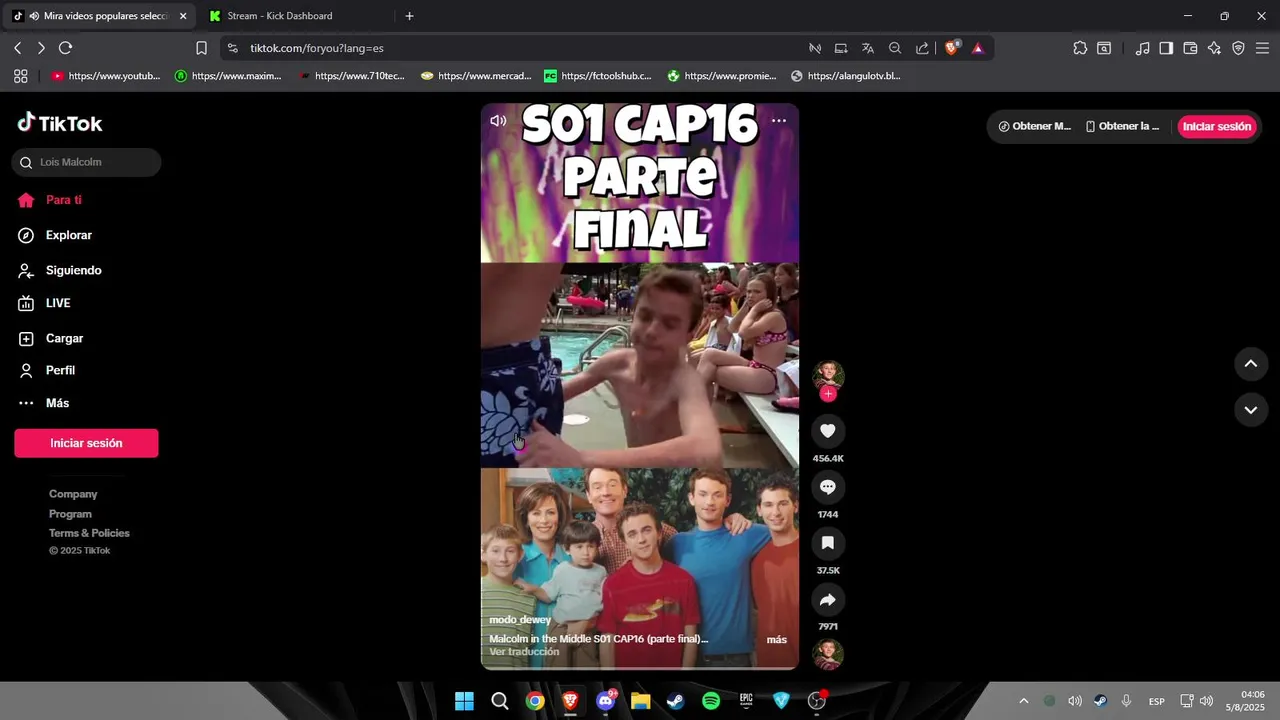Open Spotify from the taskbar
The width and height of the screenshot is (1280, 720).
point(711,701)
